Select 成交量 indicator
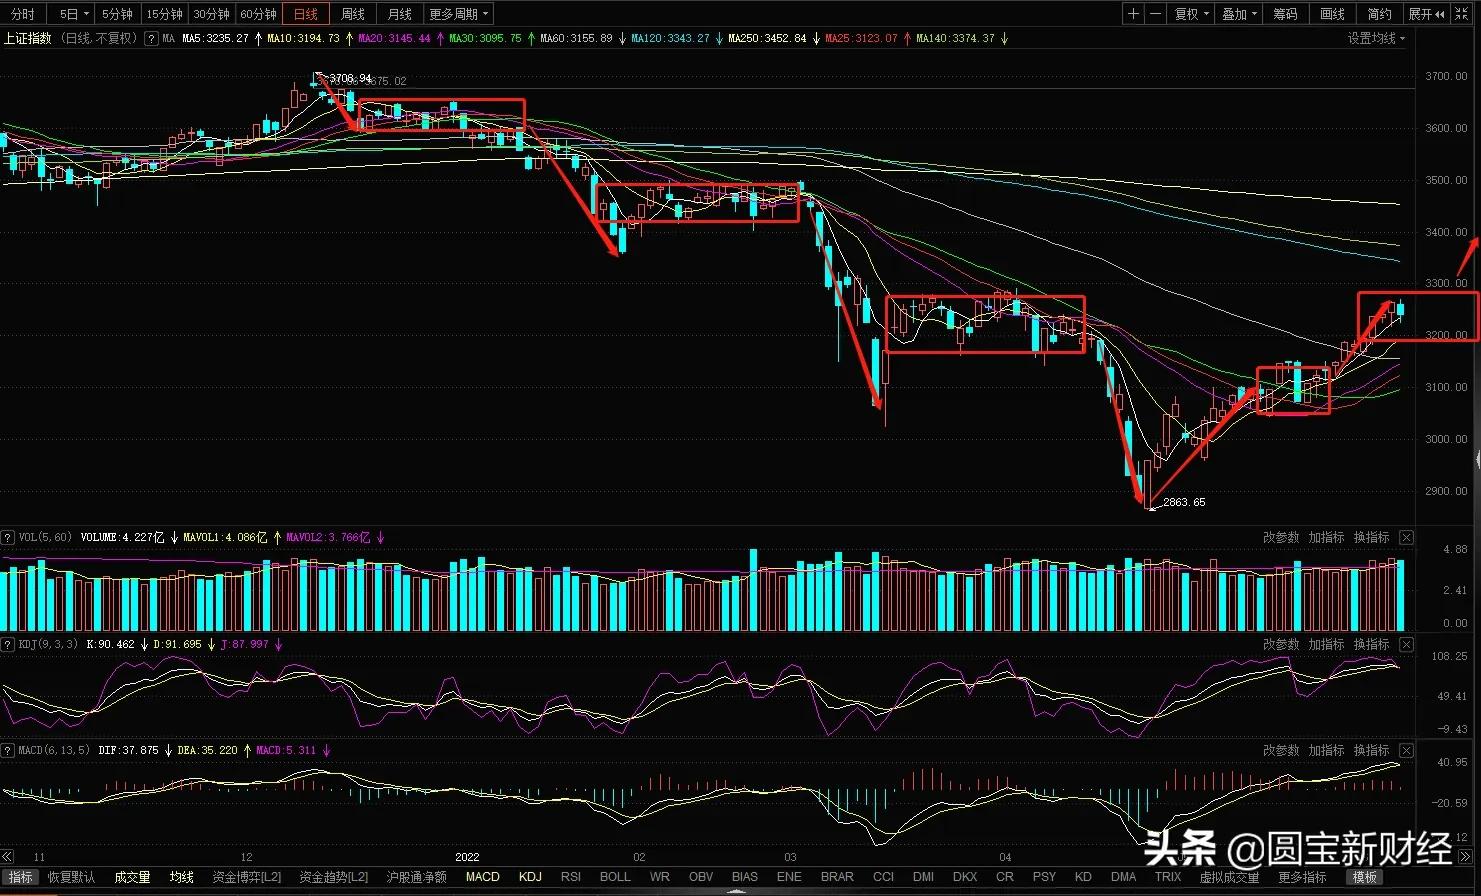This screenshot has width=1481, height=896. [x=132, y=877]
